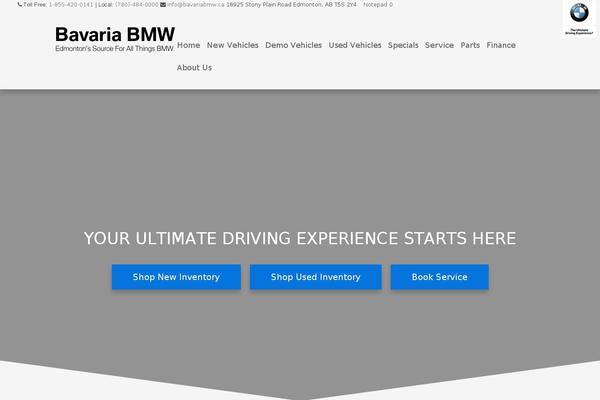Click the BMW roundel logo
This screenshot has height=400, width=600.
click(x=579, y=13)
